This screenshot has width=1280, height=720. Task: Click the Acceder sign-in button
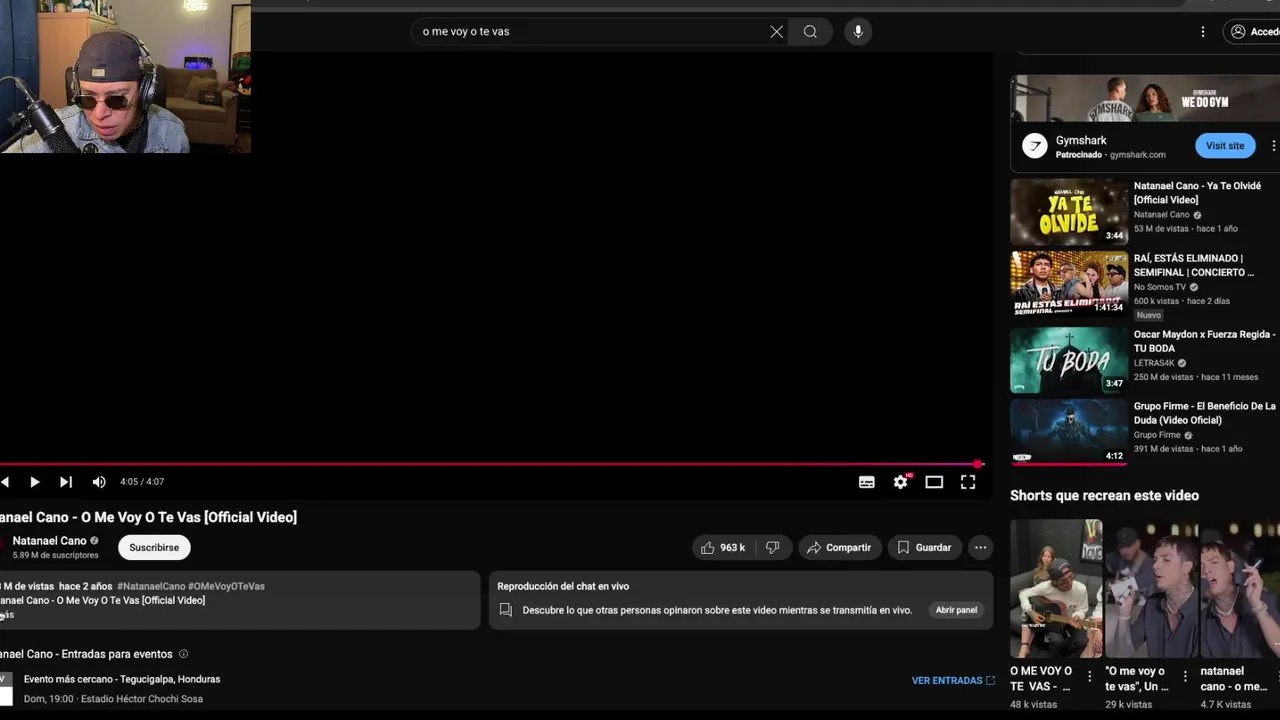coord(1253,31)
